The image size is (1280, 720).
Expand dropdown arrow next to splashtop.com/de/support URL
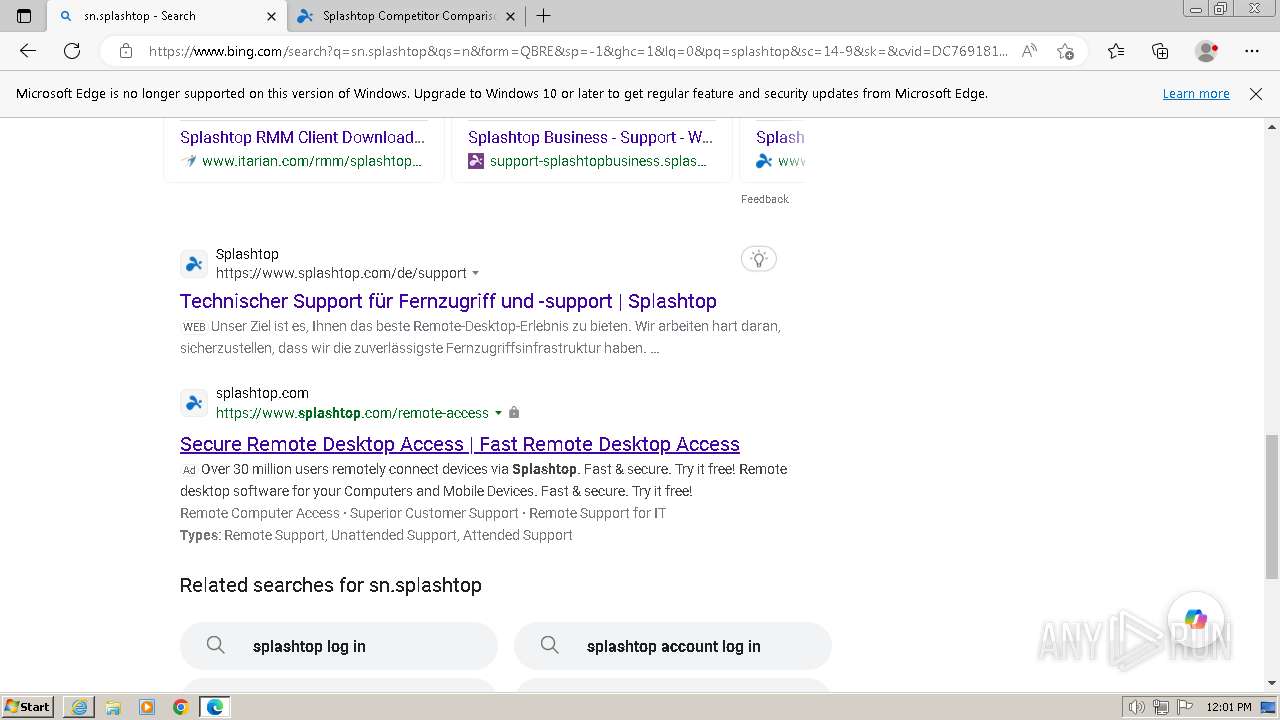coord(476,273)
